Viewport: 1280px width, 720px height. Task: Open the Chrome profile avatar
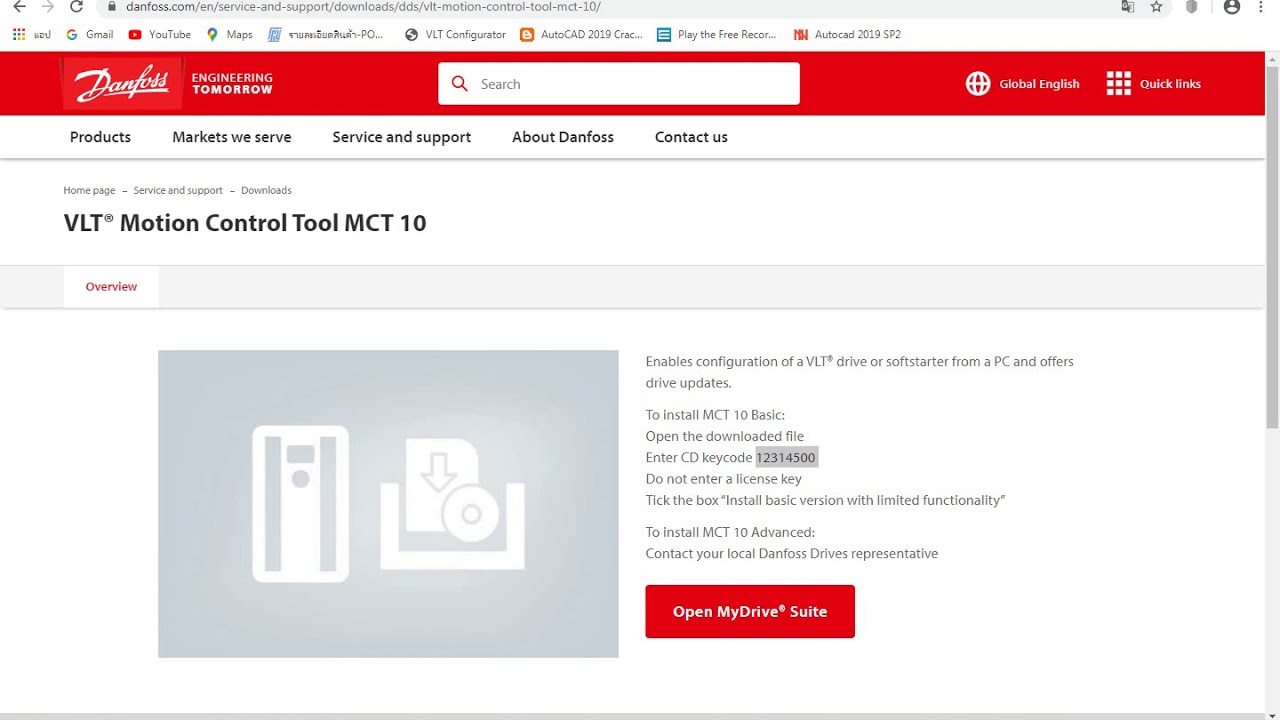(x=1232, y=6)
